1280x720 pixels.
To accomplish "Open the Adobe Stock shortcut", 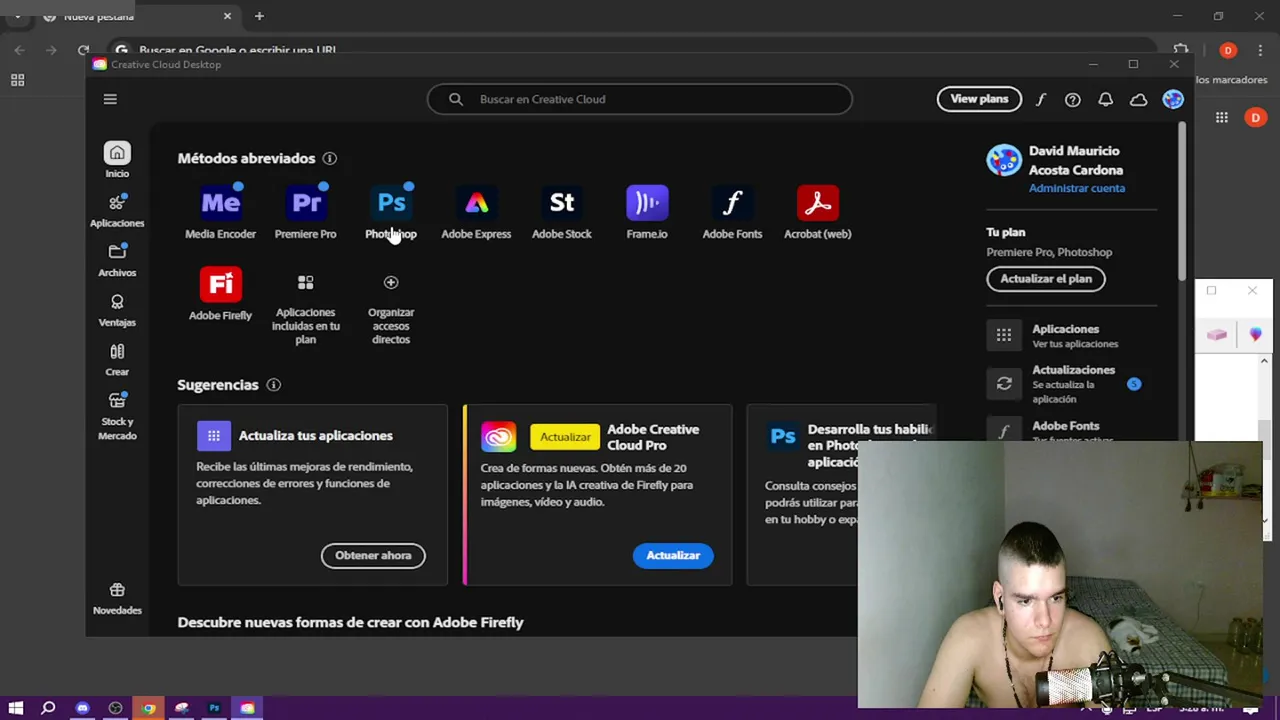I will [x=562, y=212].
